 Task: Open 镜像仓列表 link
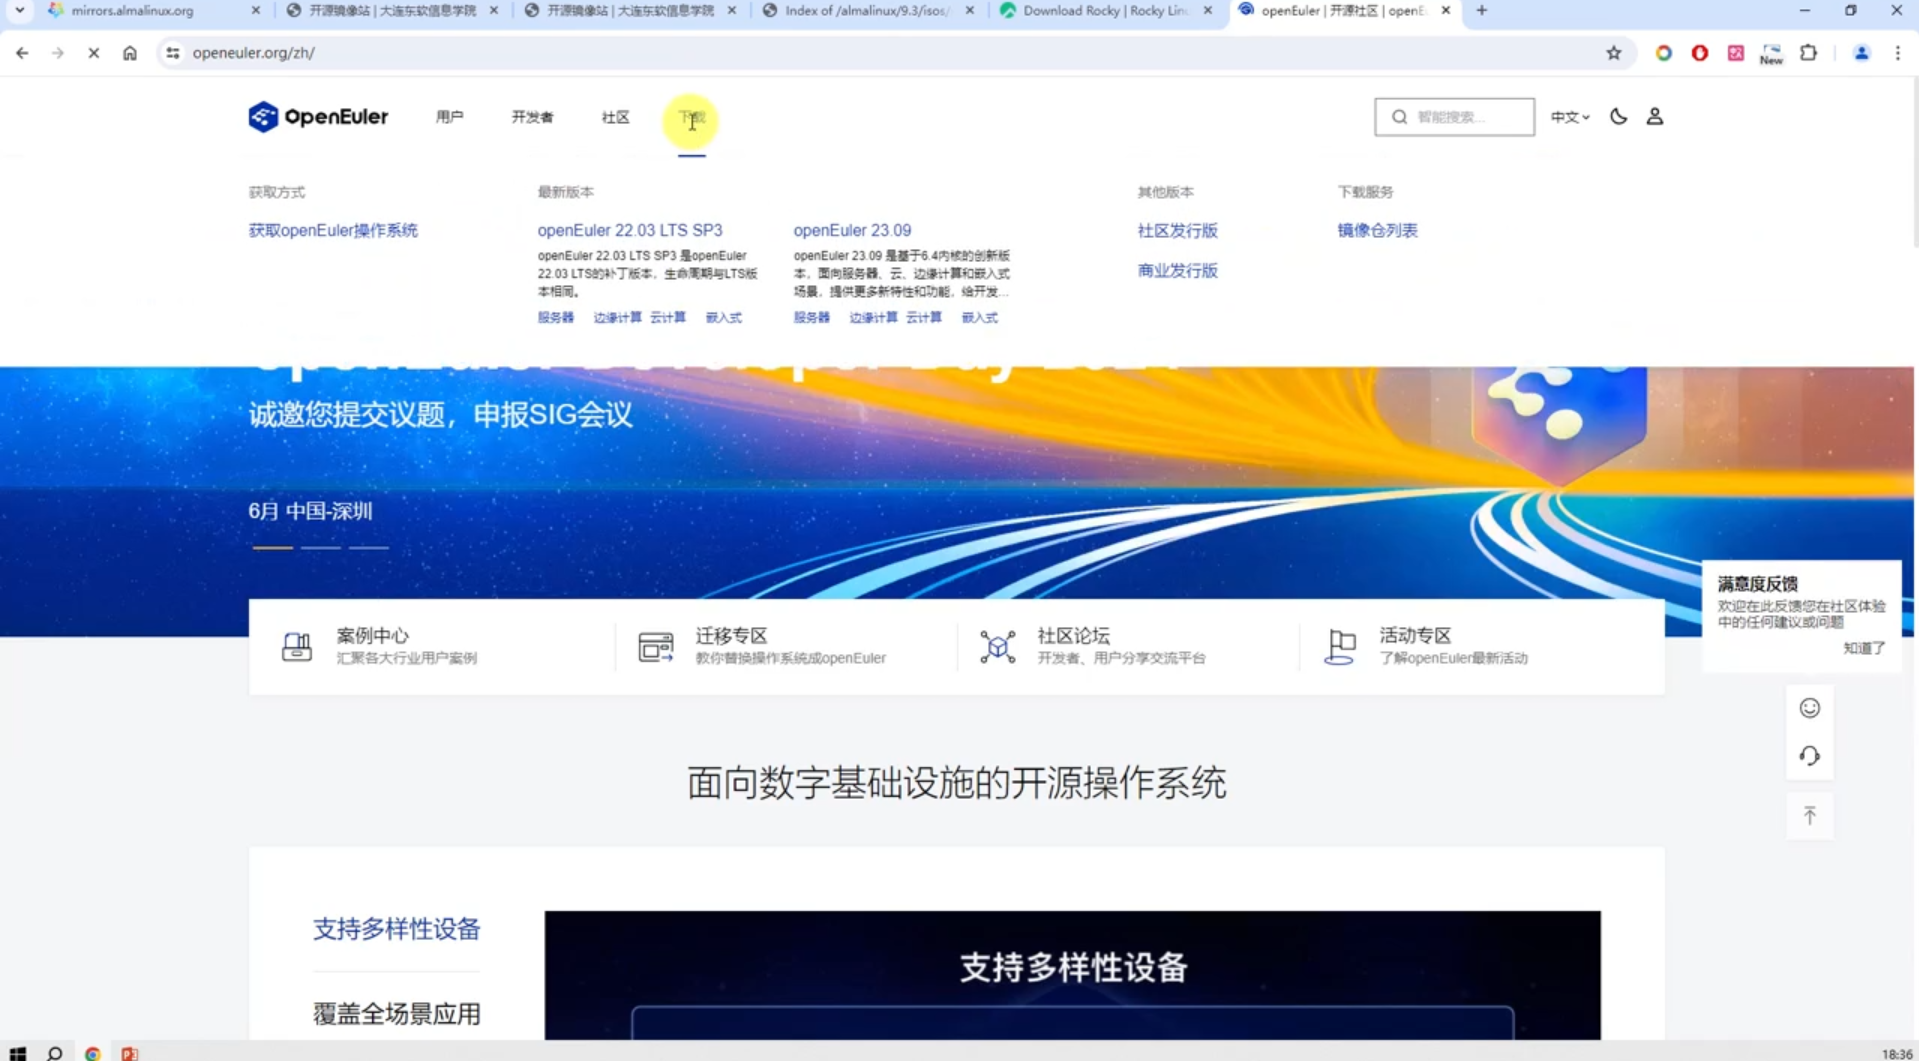point(1377,230)
